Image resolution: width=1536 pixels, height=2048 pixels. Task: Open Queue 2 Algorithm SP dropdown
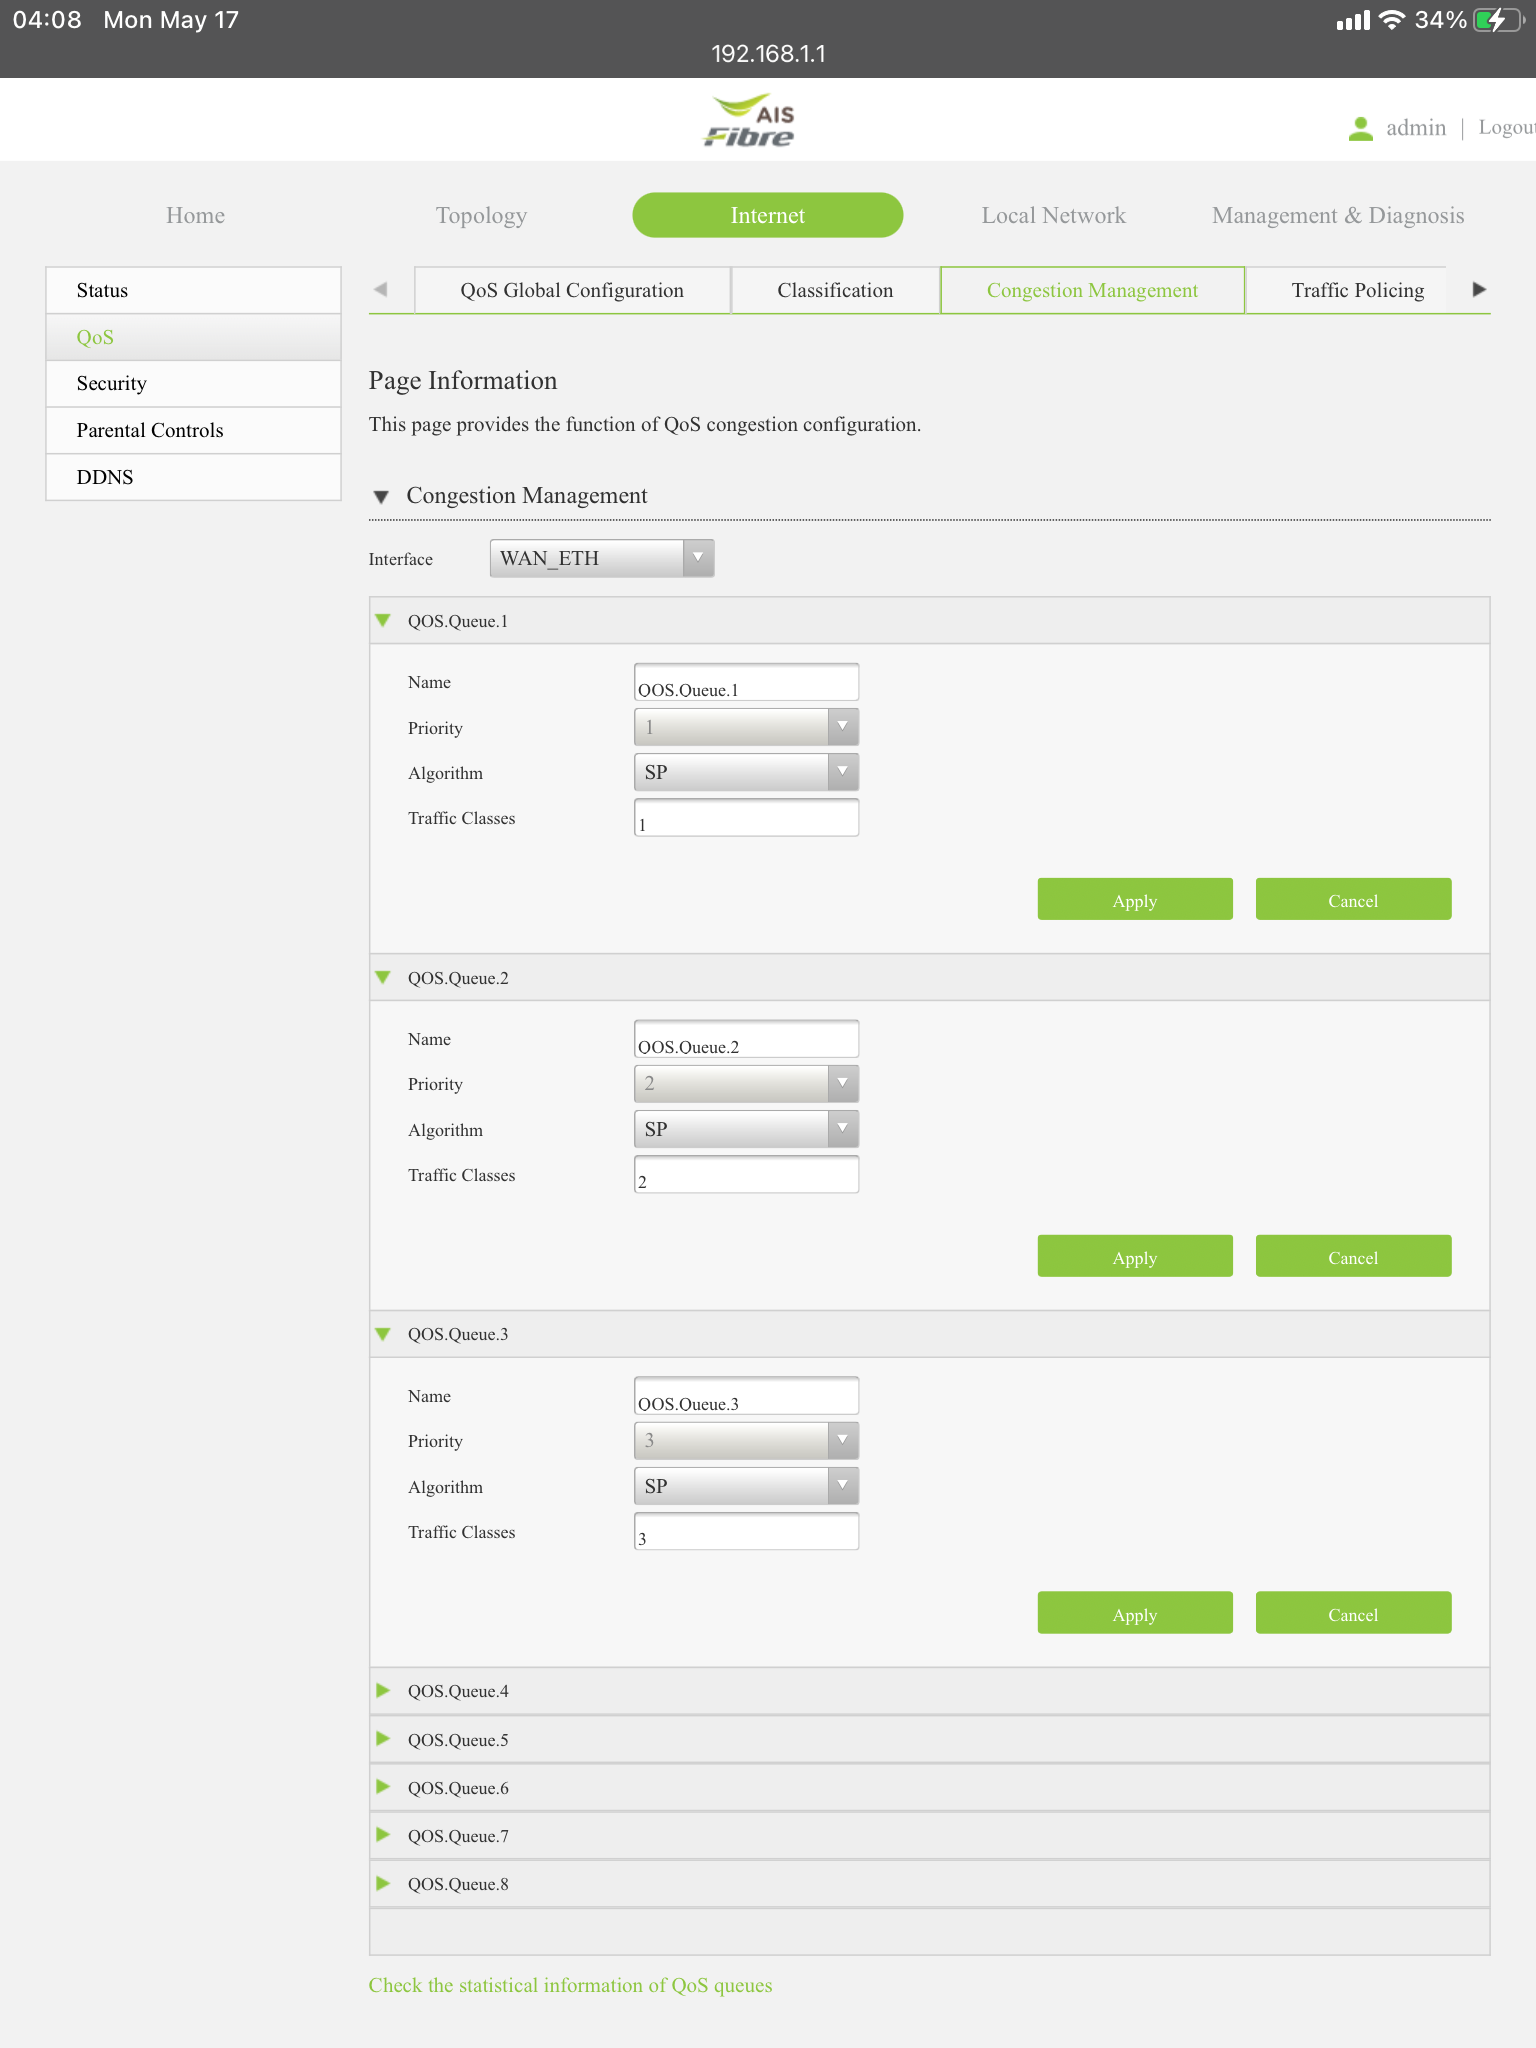pyautogui.click(x=746, y=1129)
